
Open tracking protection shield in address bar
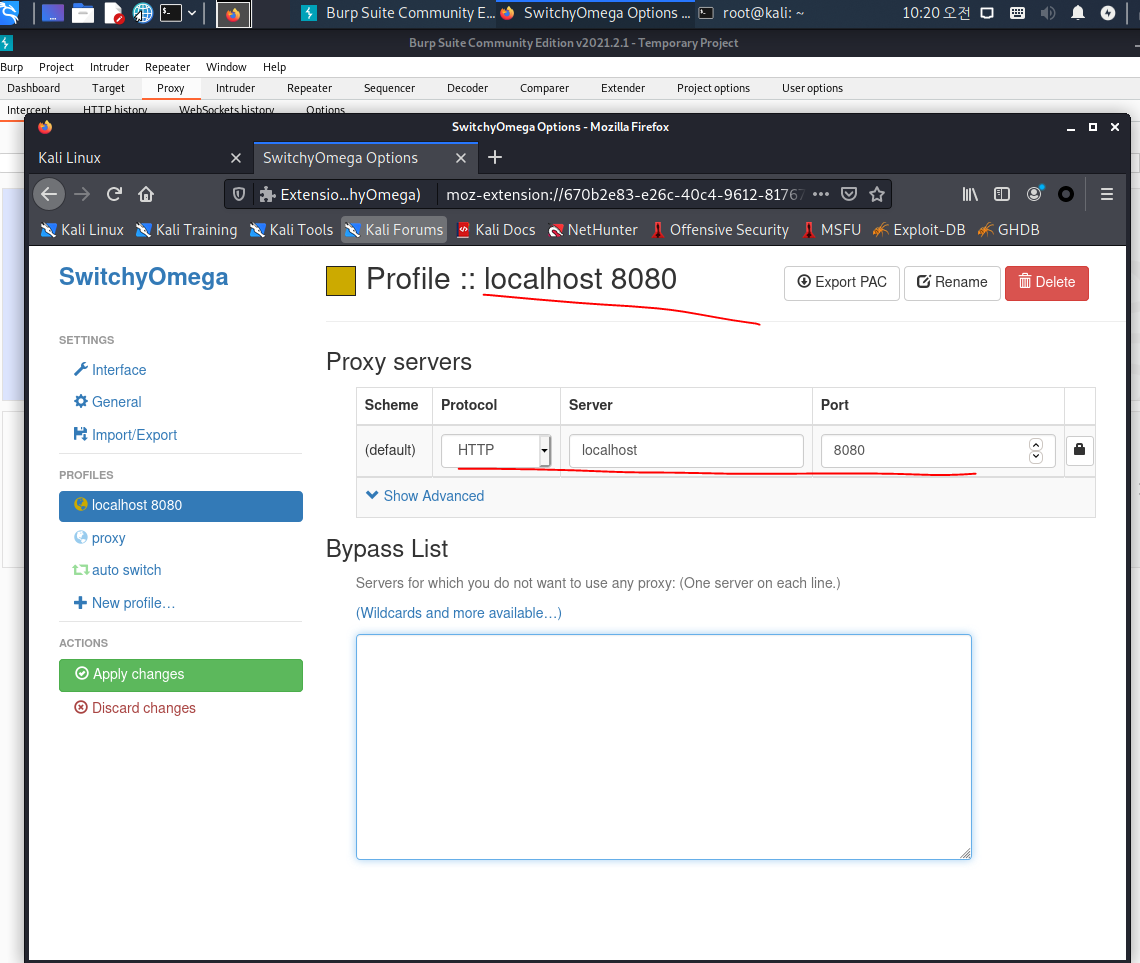(238, 194)
